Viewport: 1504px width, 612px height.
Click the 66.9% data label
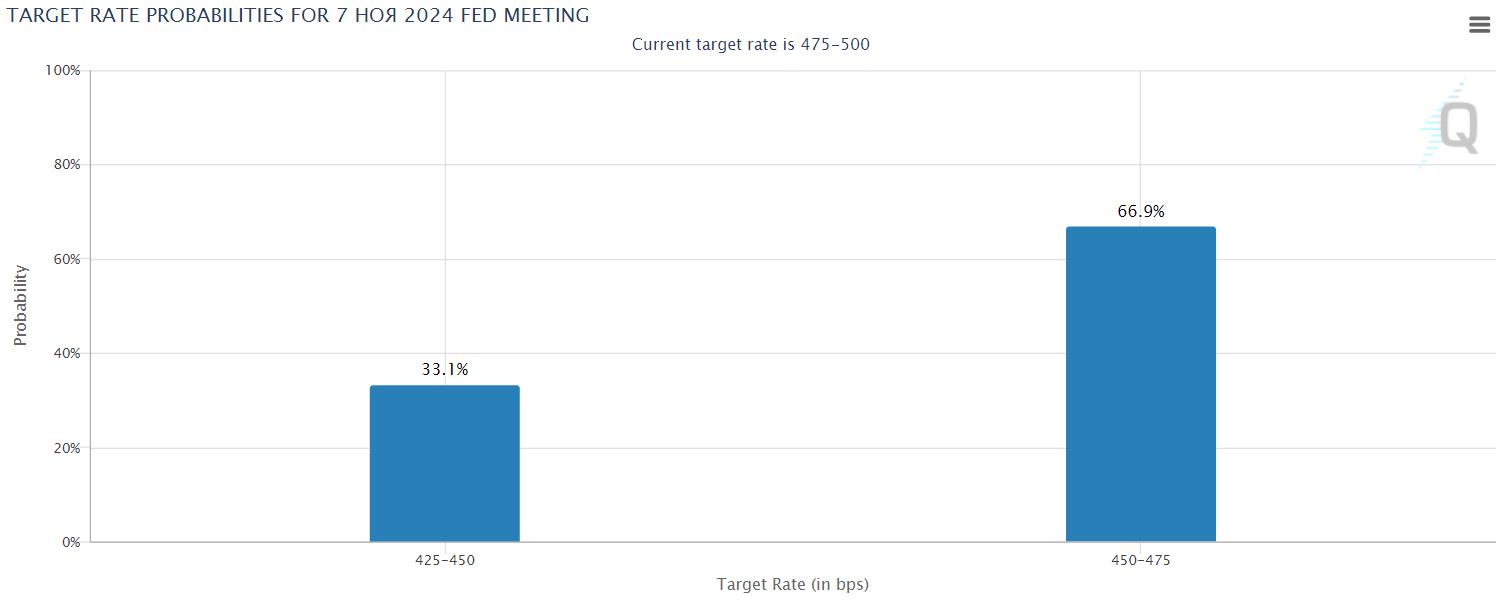coord(1141,211)
